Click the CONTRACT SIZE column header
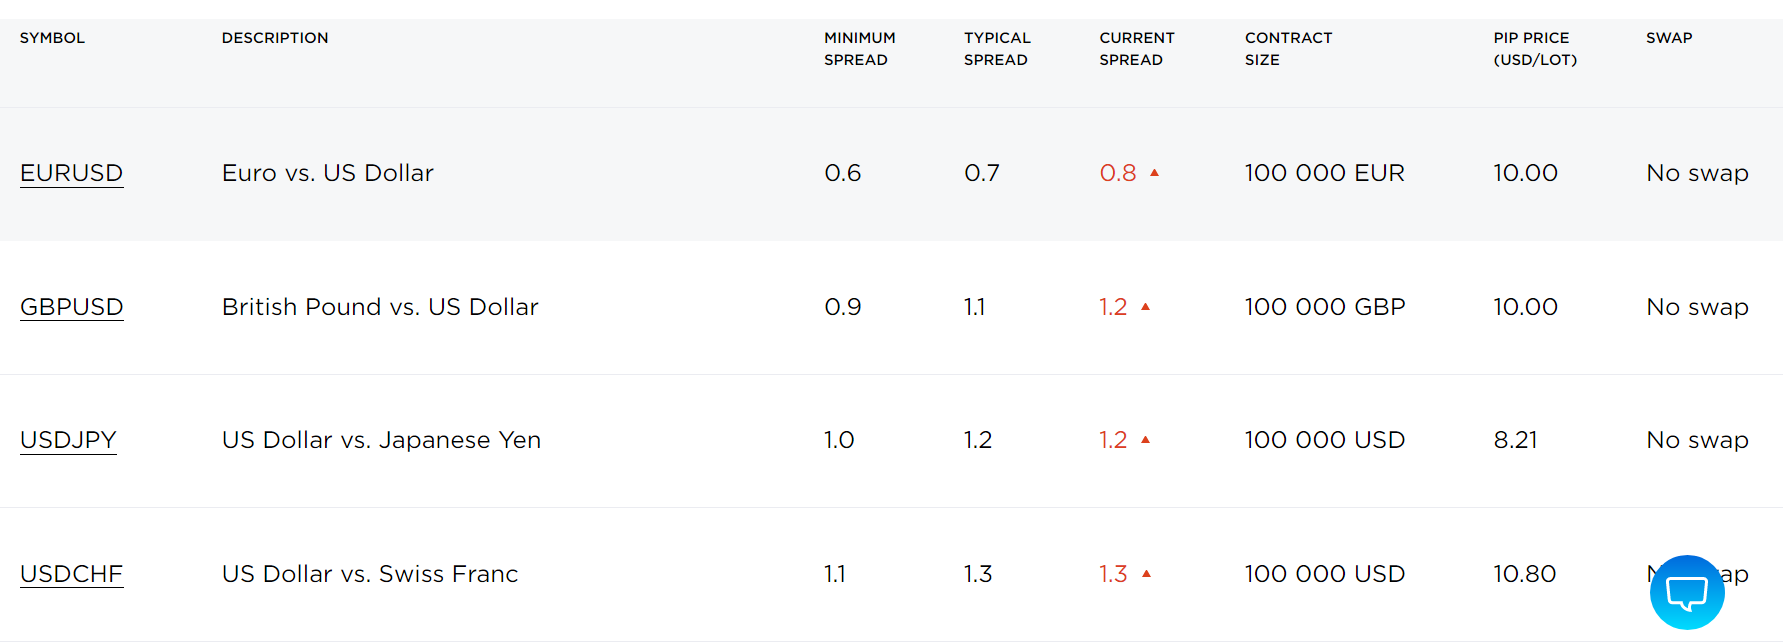This screenshot has width=1783, height=642. point(1288,49)
